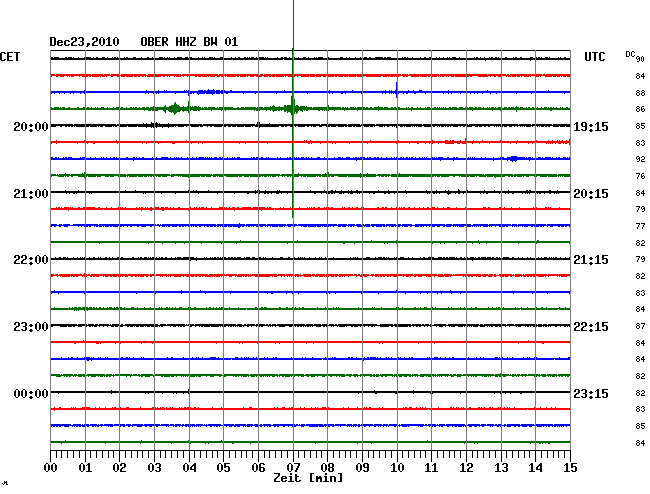Click minute tick label 05

[223, 467]
